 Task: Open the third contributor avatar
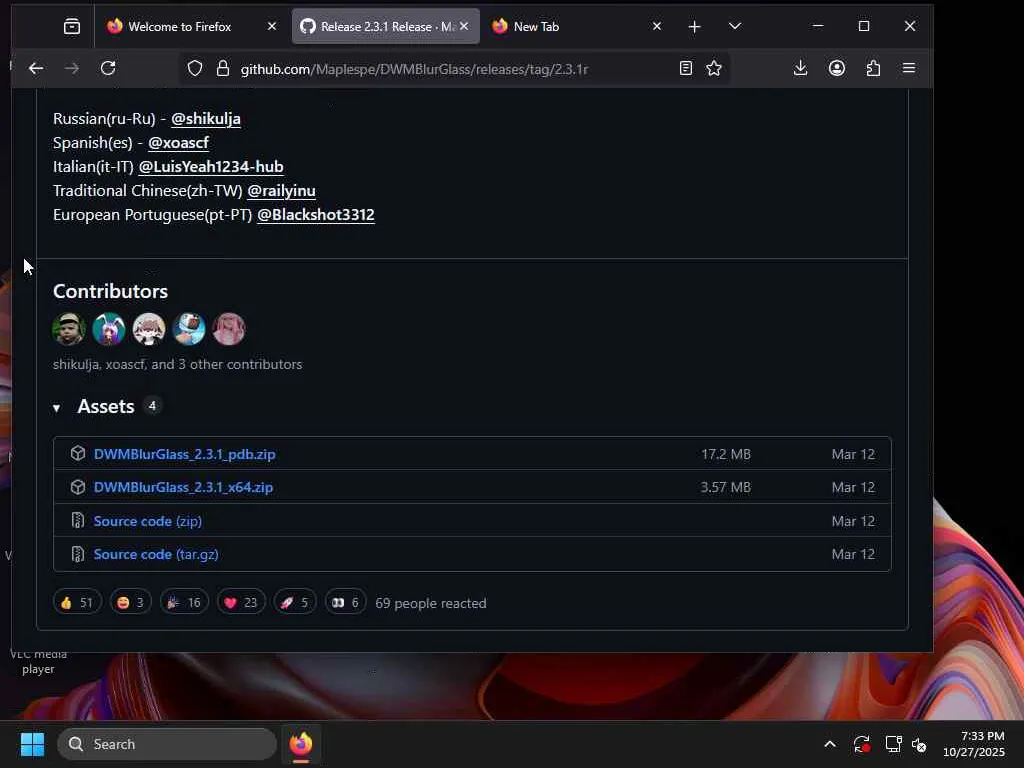[149, 328]
